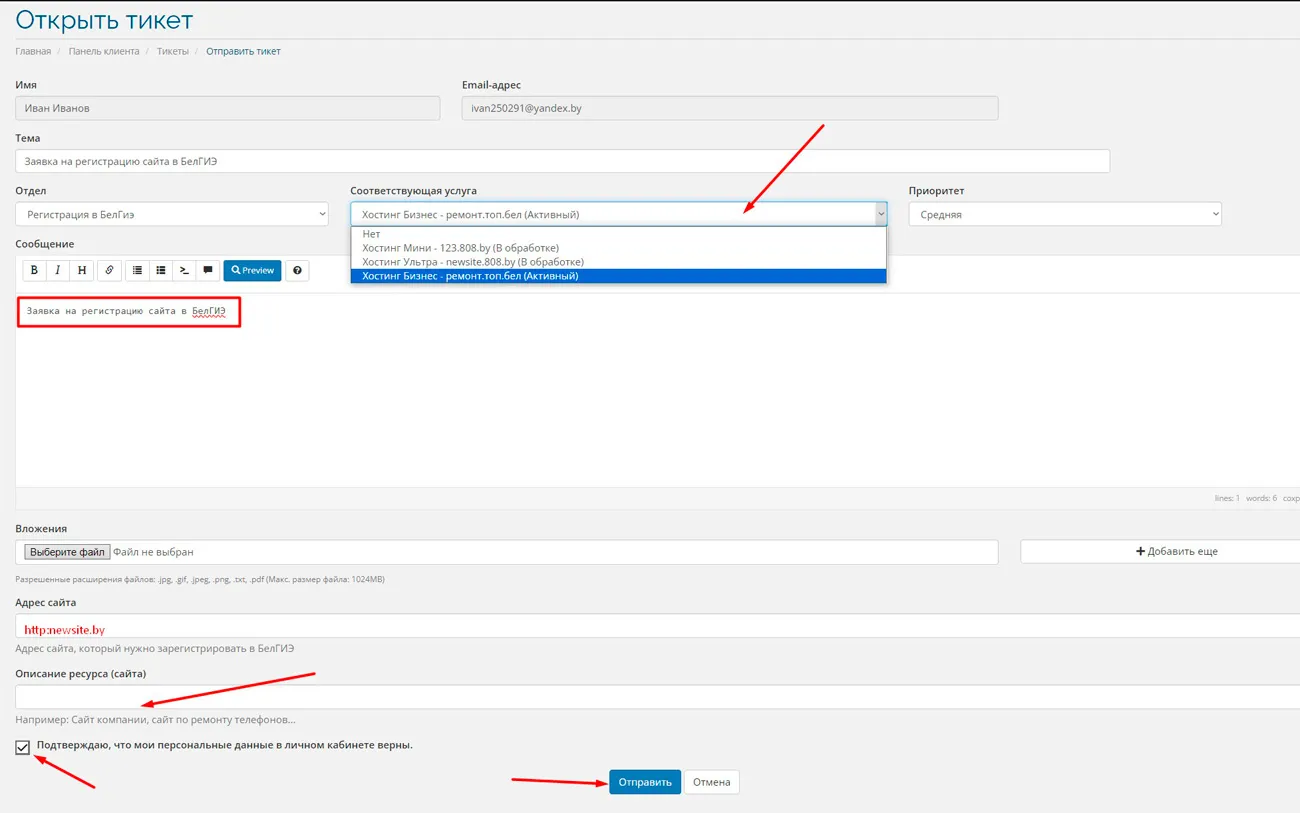Focus the Описание ресурса input field

(x=657, y=697)
